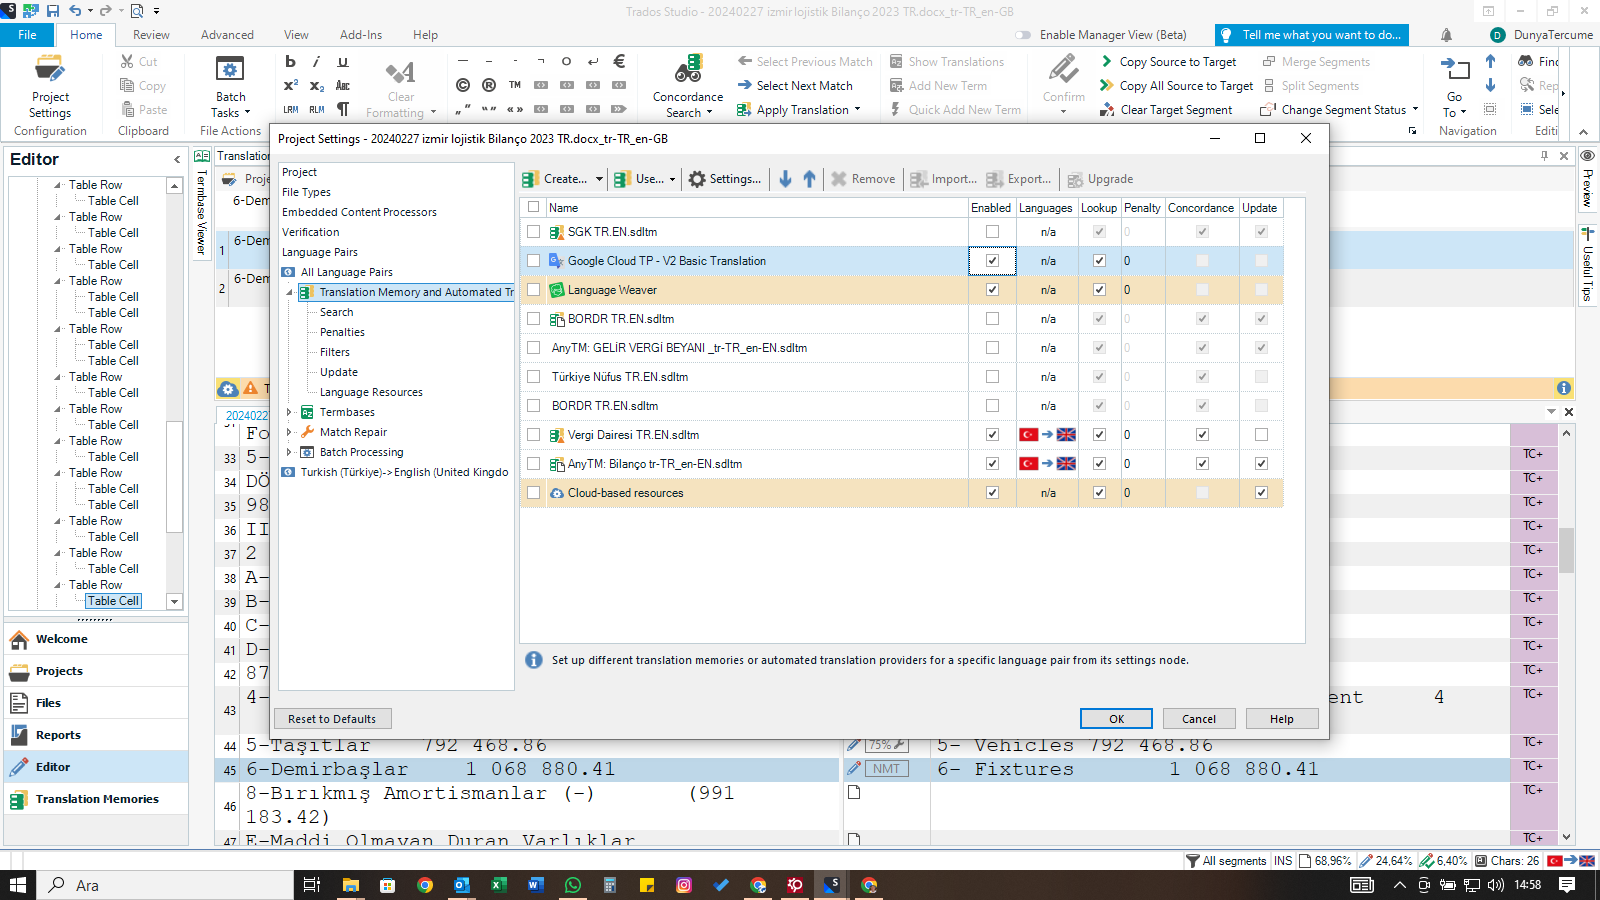Disable Google Cloud TP Enabled checkbox

992,261
